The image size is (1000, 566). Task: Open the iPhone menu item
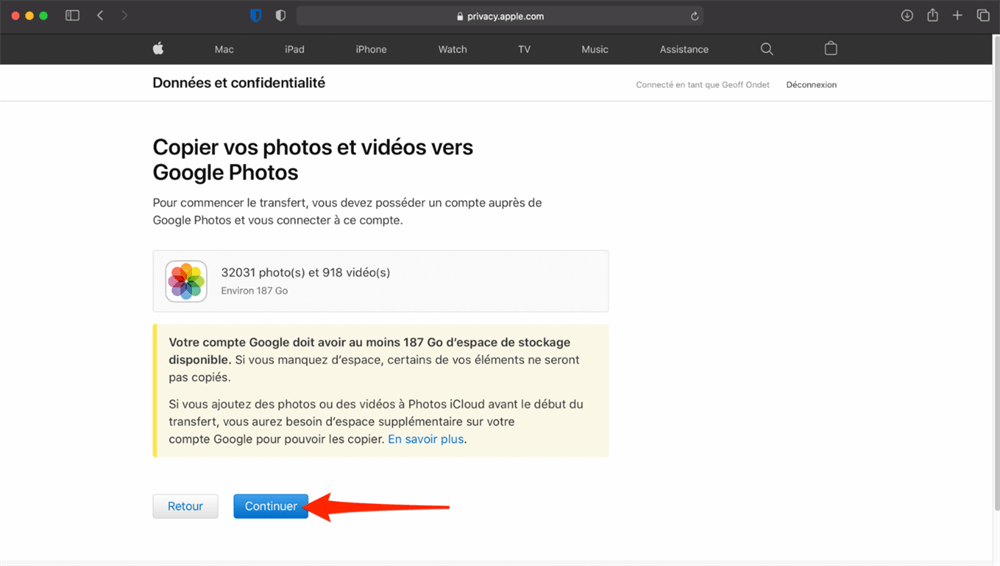pyautogui.click(x=371, y=49)
